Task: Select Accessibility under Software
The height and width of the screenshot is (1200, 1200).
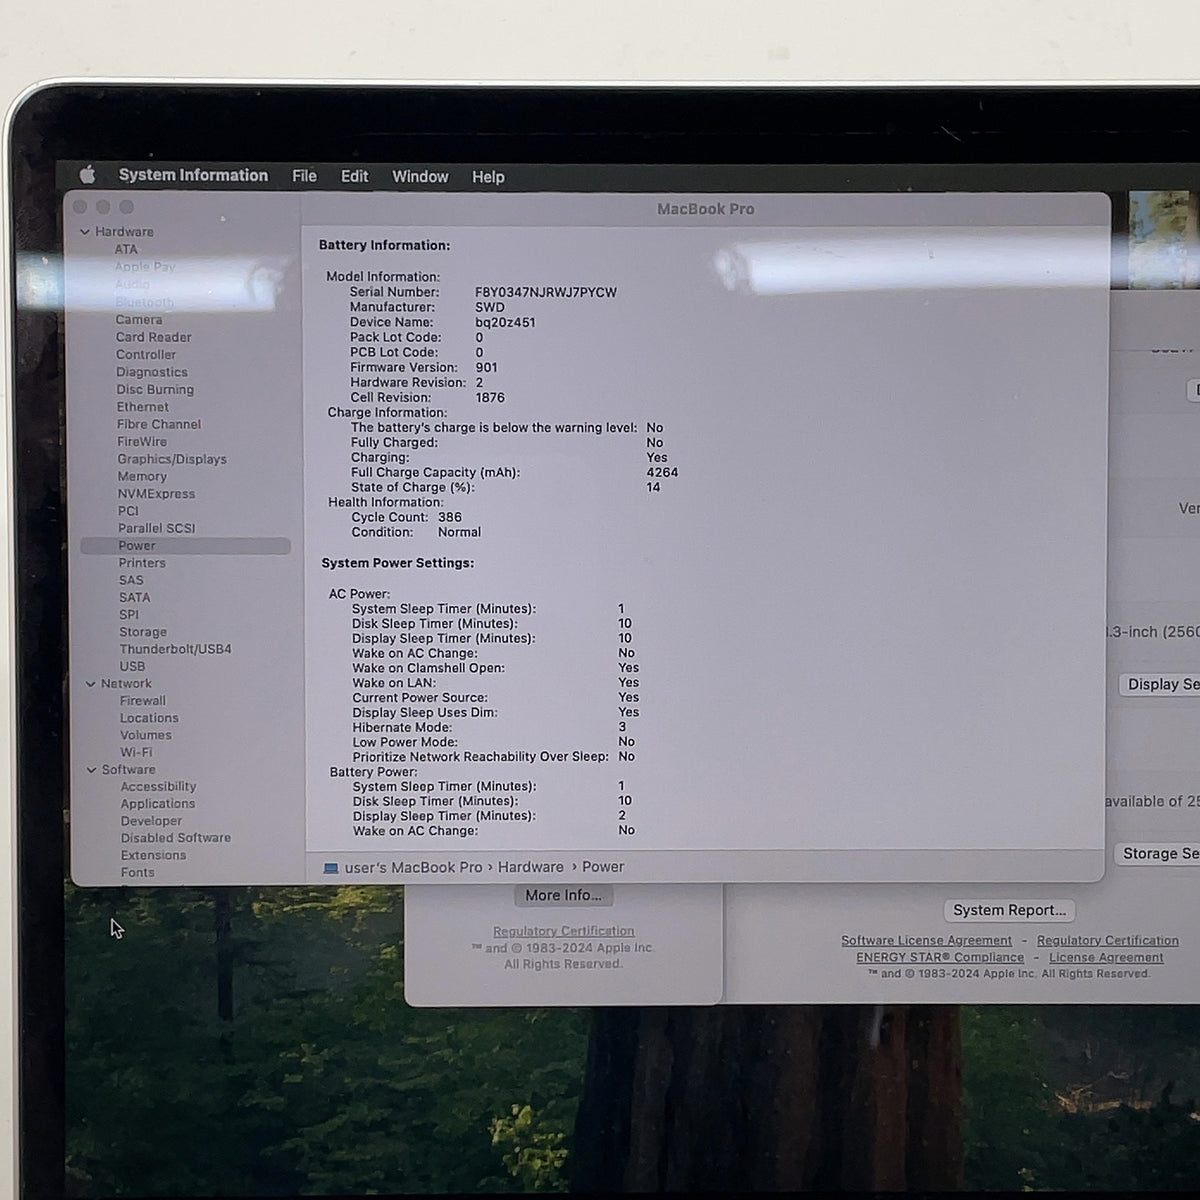Action: tap(158, 787)
